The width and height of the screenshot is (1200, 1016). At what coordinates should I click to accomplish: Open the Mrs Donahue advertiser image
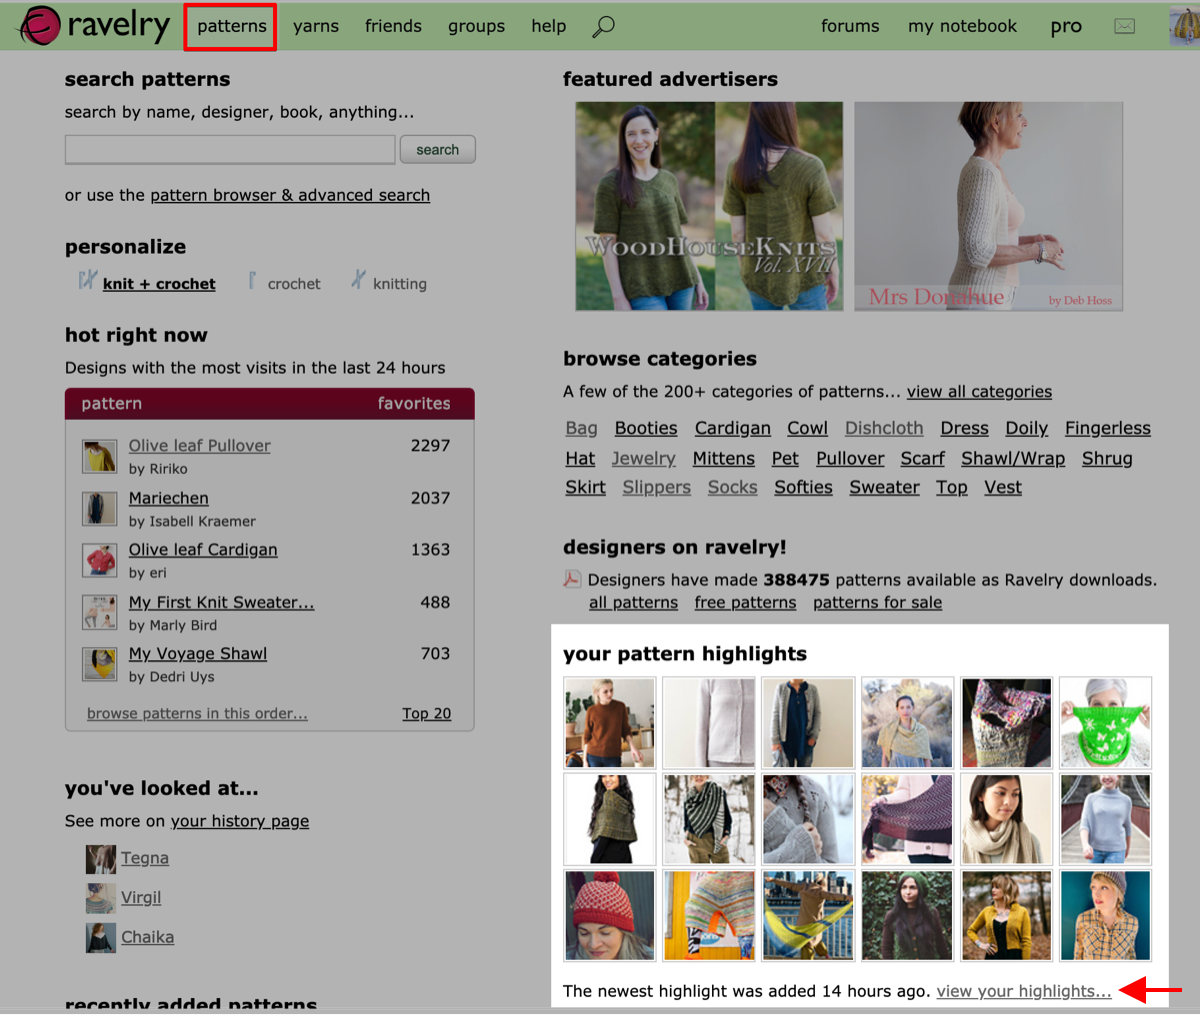(988, 206)
